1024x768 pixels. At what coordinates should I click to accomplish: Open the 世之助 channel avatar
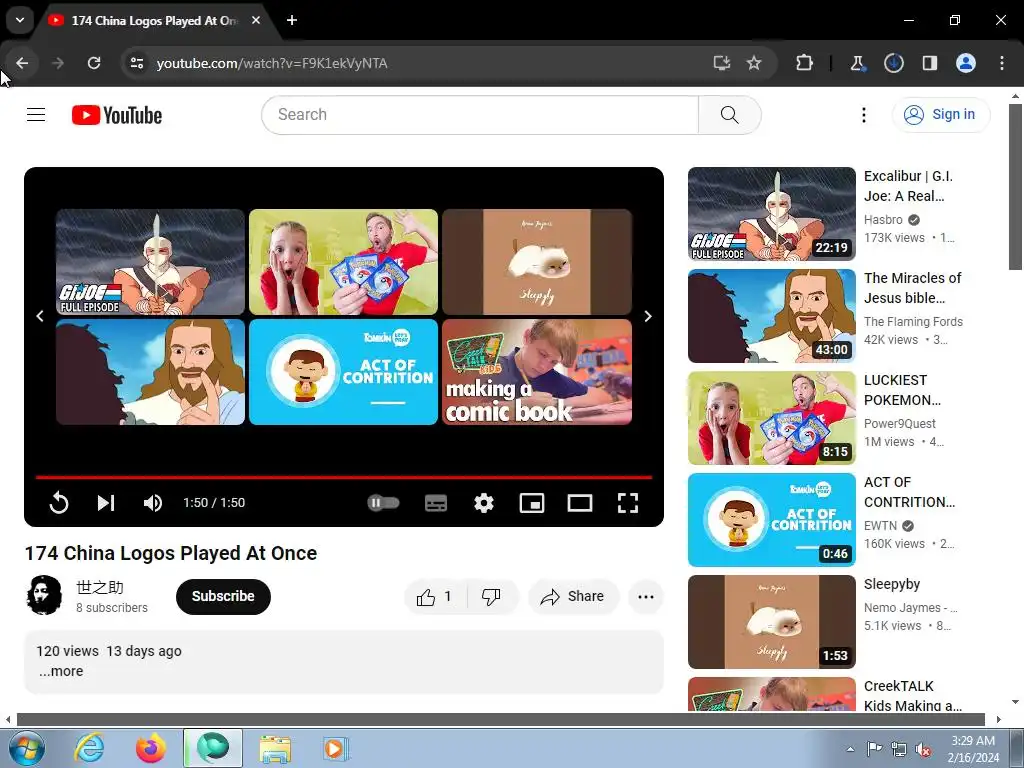44,595
